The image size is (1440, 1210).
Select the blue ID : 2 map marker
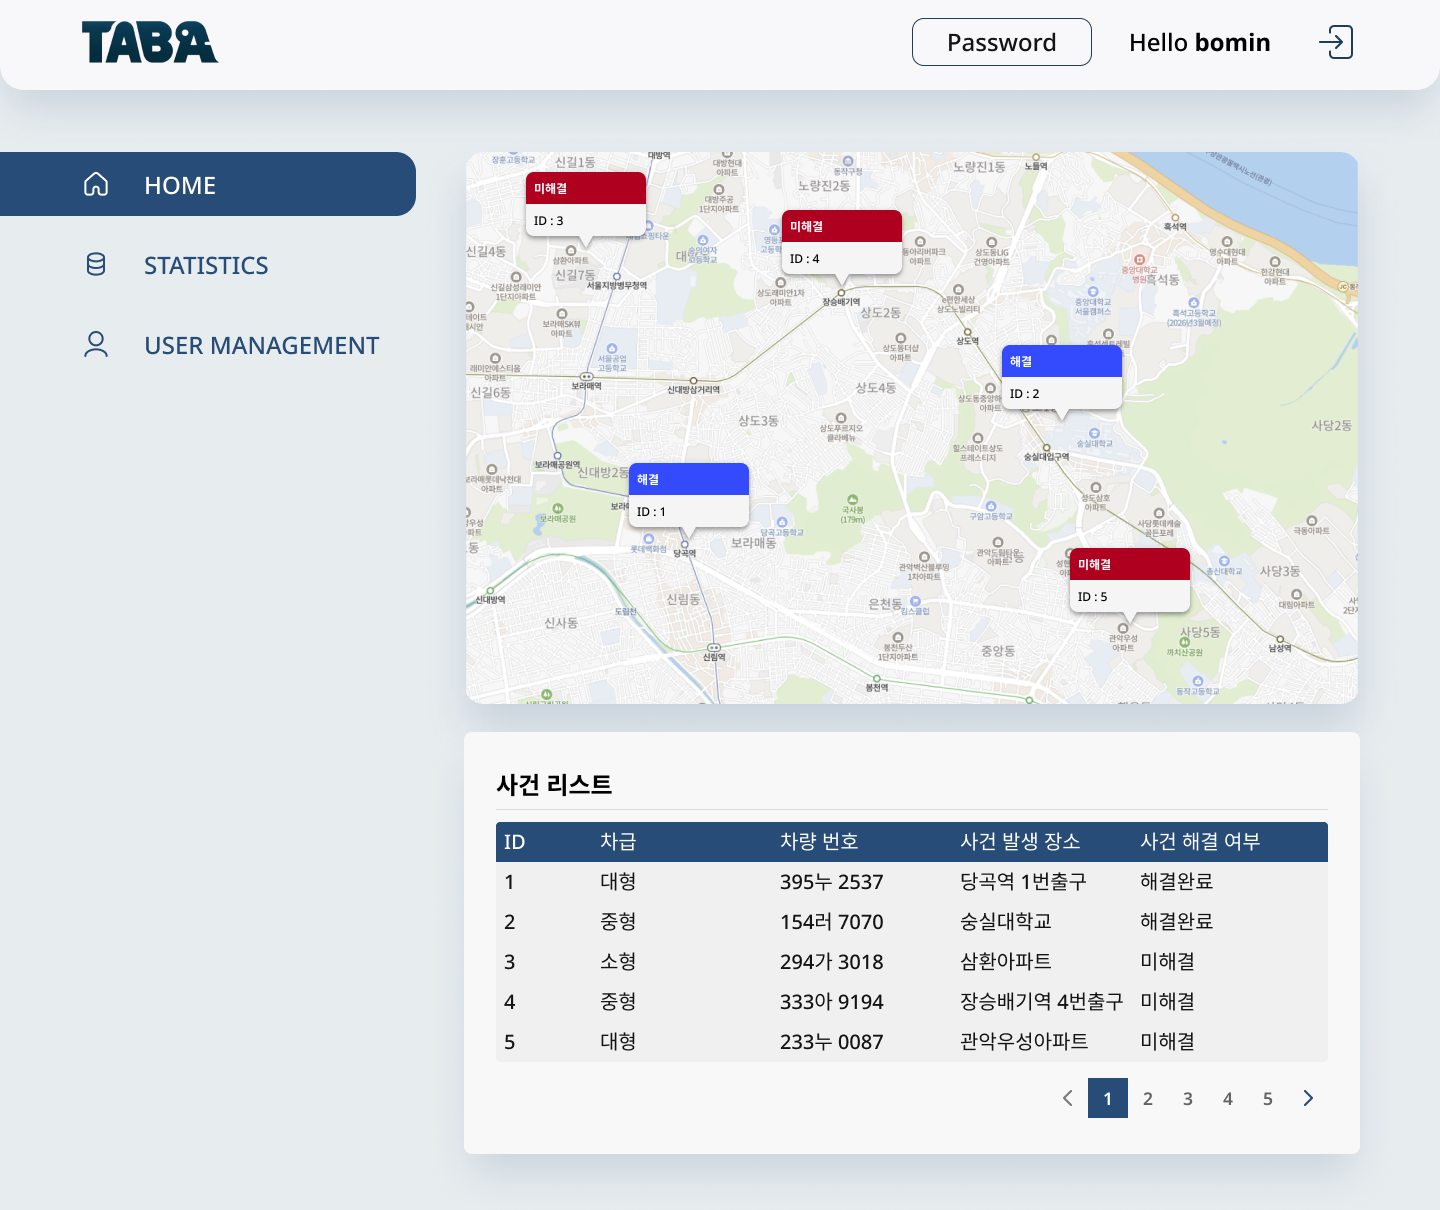pos(1062,377)
